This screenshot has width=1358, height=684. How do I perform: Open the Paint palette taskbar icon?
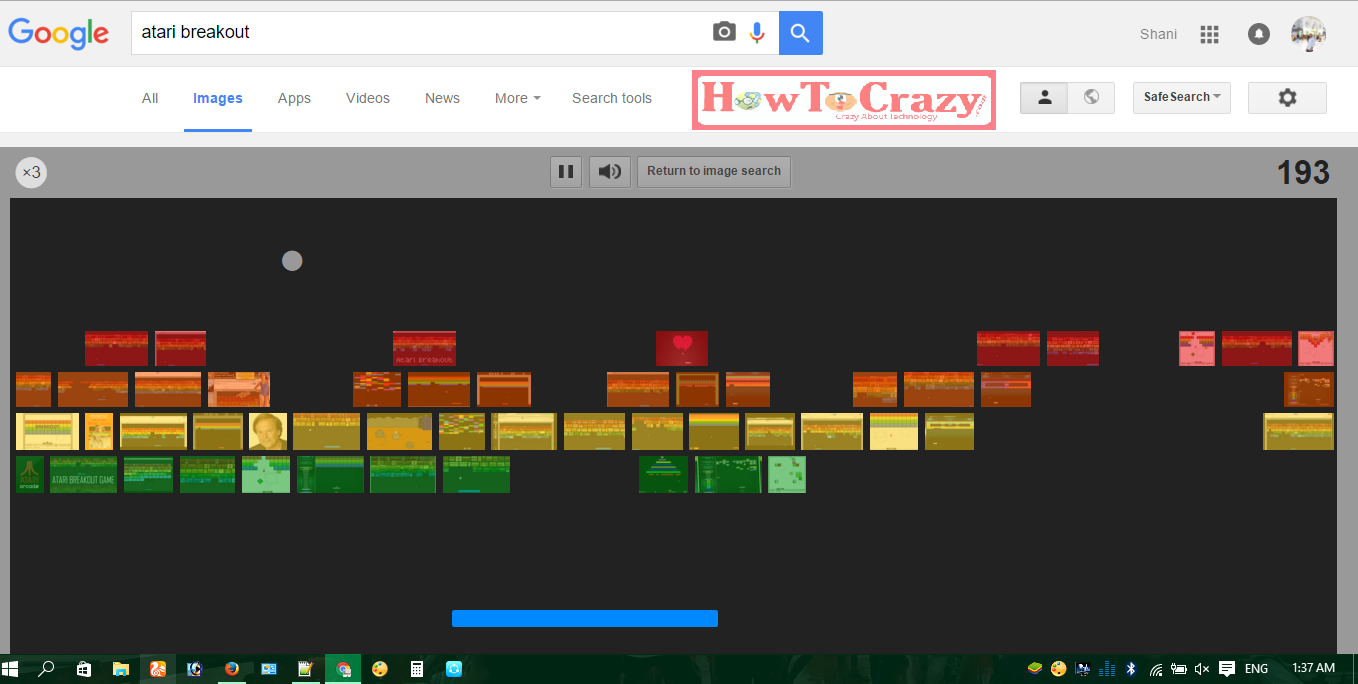[380, 669]
